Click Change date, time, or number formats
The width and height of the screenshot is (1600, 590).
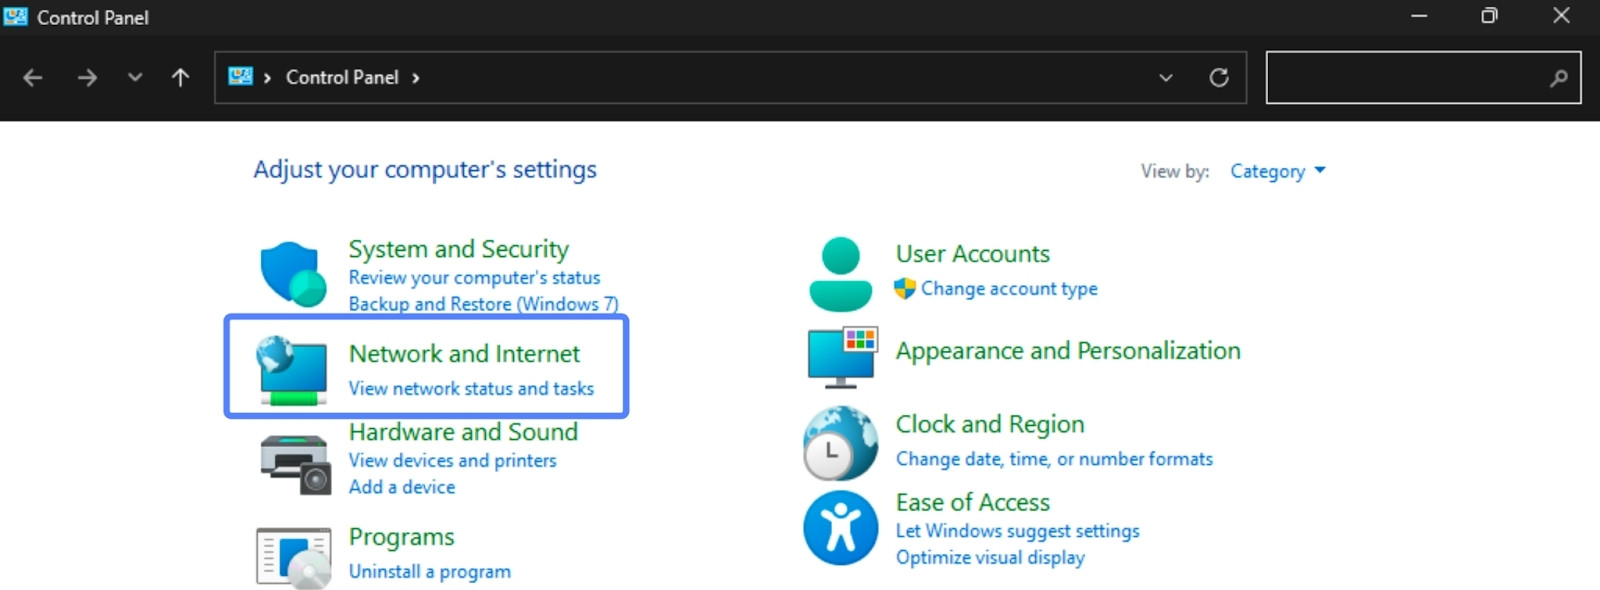coord(1054,459)
